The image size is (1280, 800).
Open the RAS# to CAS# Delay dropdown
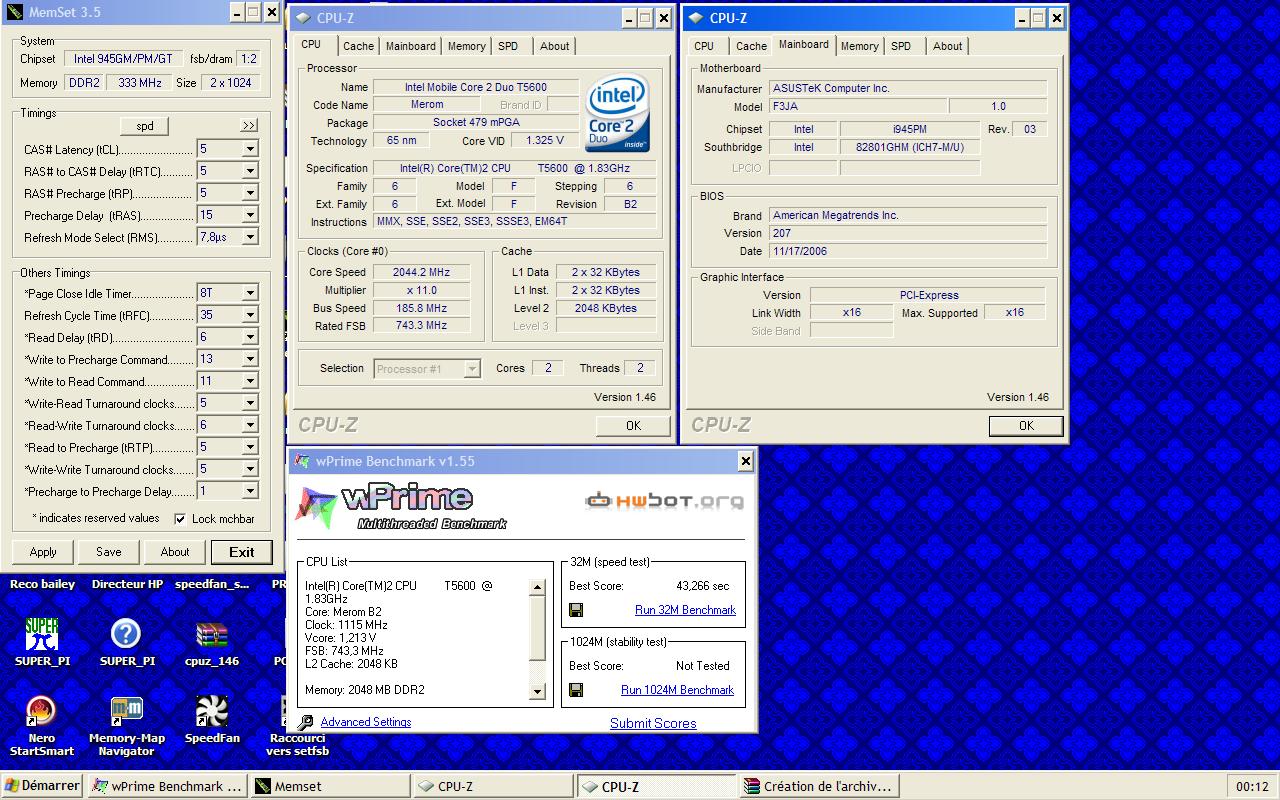point(250,171)
